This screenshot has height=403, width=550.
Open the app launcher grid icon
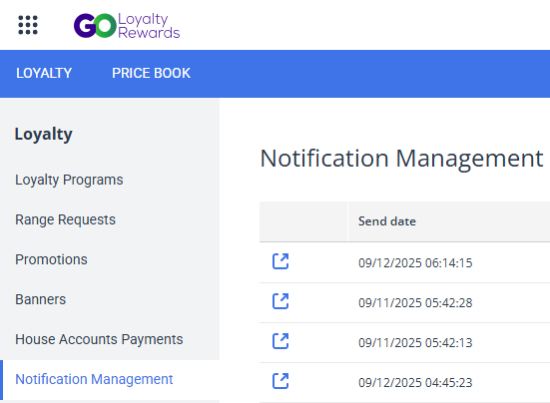pyautogui.click(x=28, y=25)
